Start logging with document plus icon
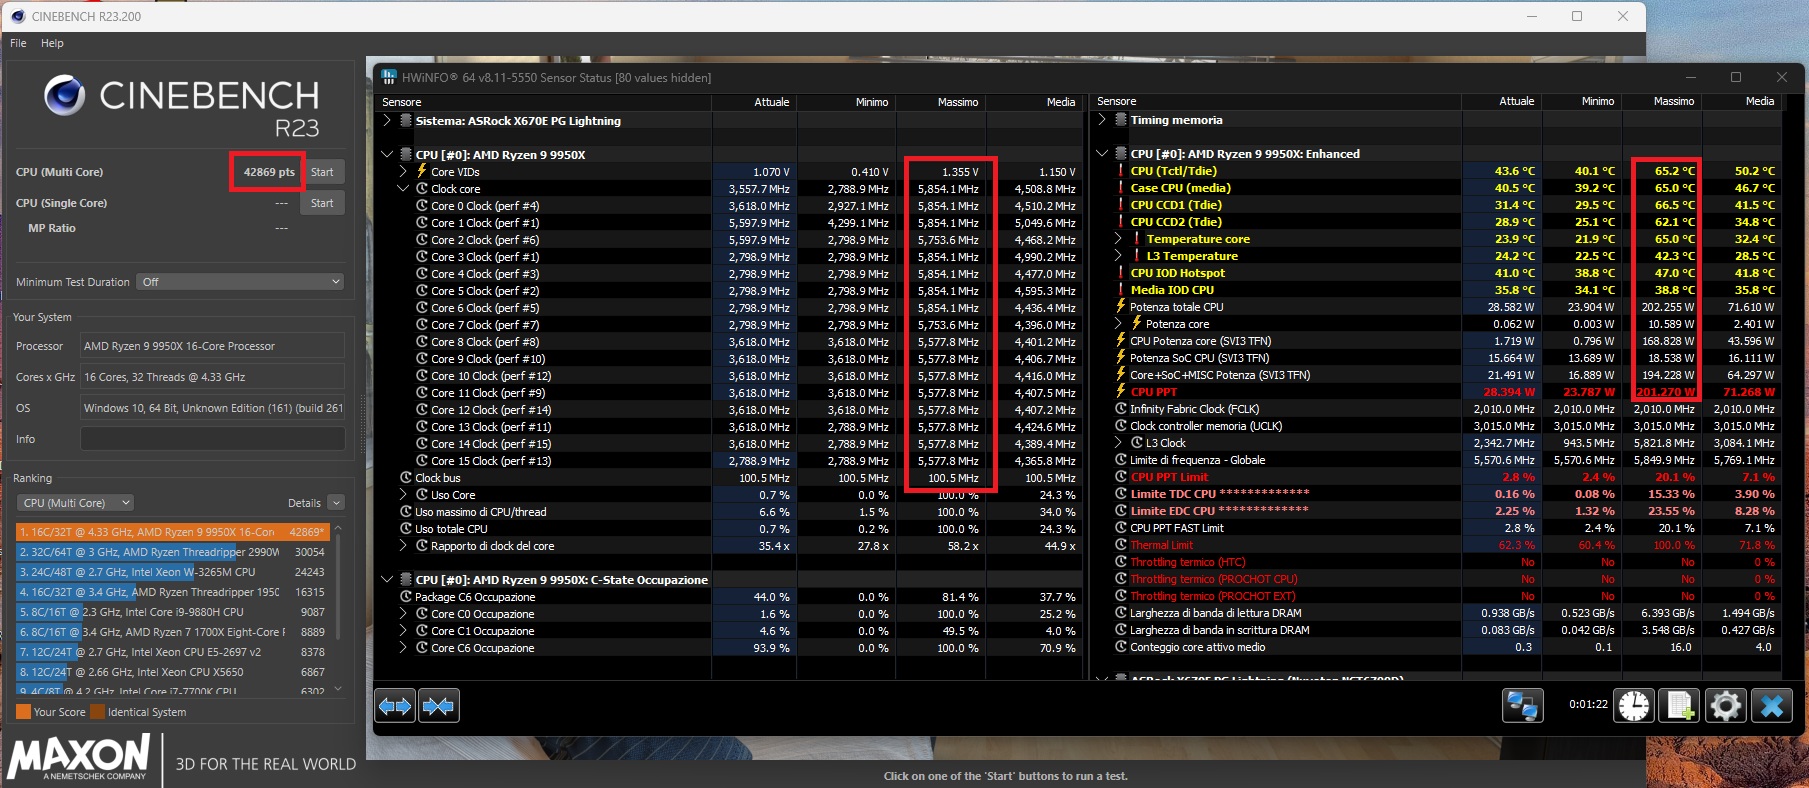The height and width of the screenshot is (788, 1809). pos(1680,705)
